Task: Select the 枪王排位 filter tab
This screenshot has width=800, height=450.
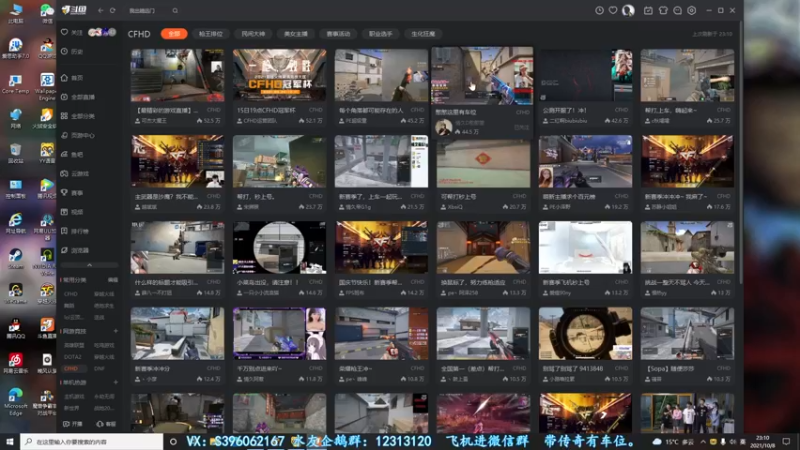Action: tap(211, 34)
